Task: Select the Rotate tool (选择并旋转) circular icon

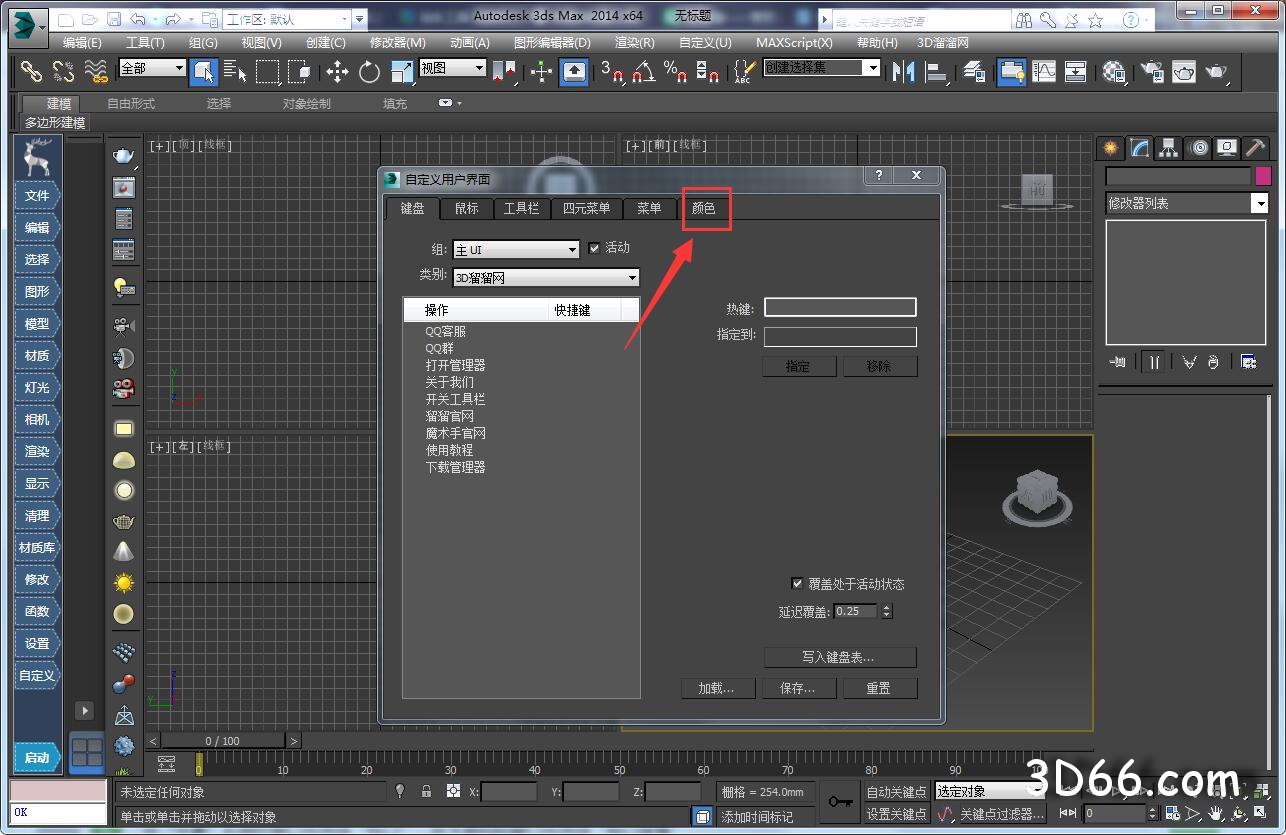Action: 370,71
